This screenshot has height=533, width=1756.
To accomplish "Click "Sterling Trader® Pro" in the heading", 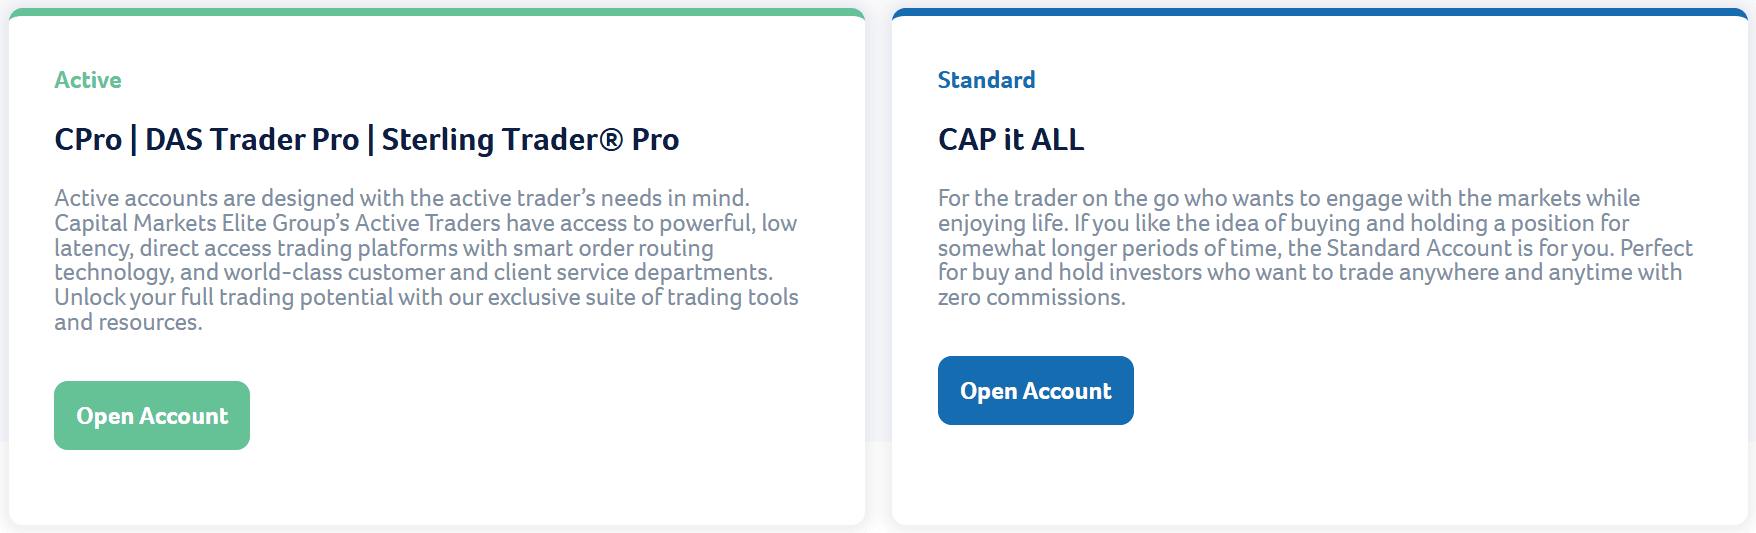I will 530,140.
